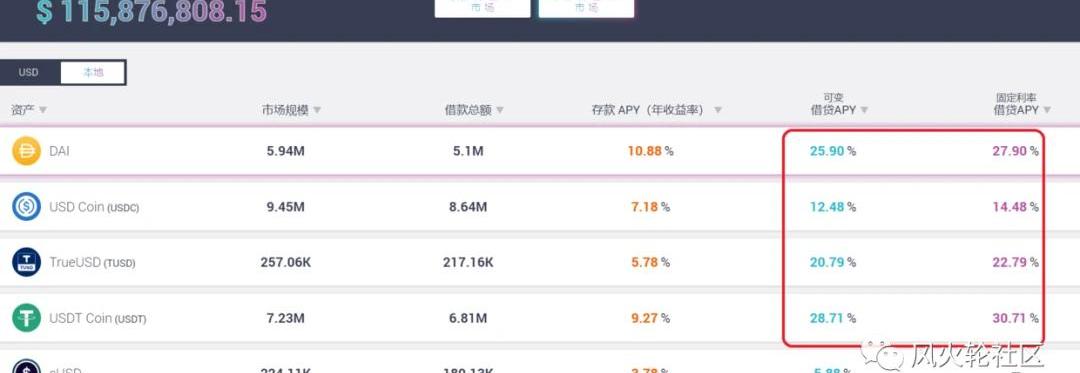Click the TrueUSD (TUSD) logo icon
Viewport: 1080px width, 373px height.
[x=27, y=262]
